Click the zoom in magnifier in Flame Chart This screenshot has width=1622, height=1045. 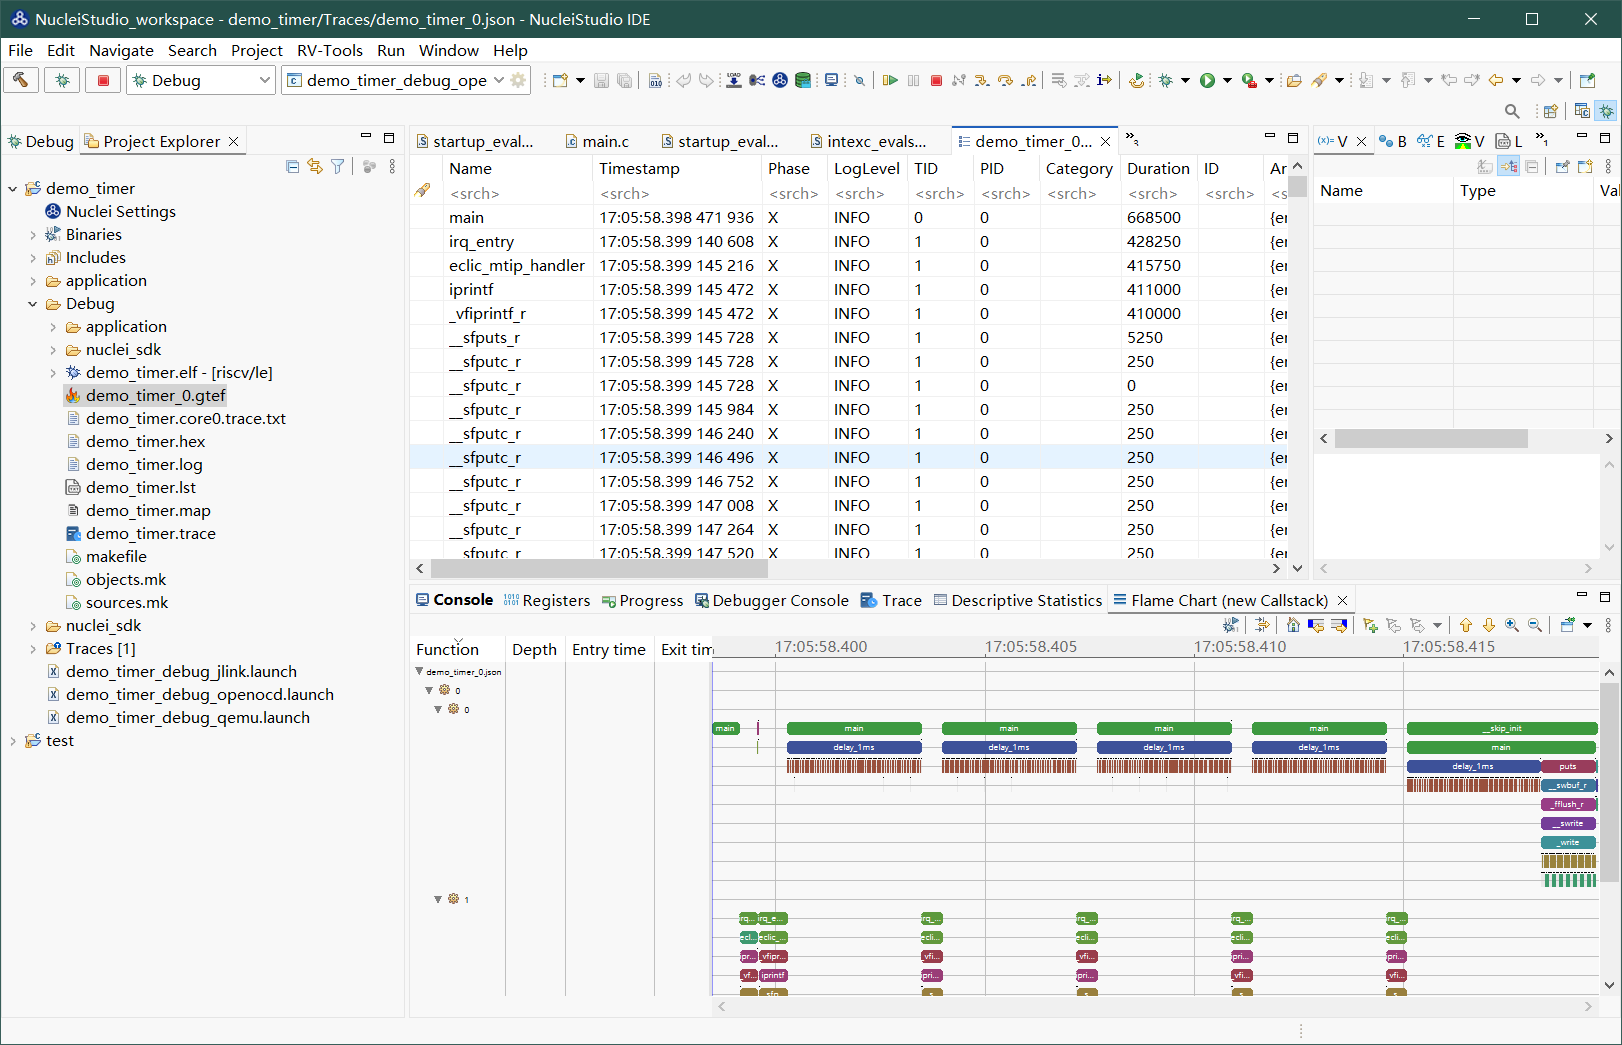click(1512, 625)
